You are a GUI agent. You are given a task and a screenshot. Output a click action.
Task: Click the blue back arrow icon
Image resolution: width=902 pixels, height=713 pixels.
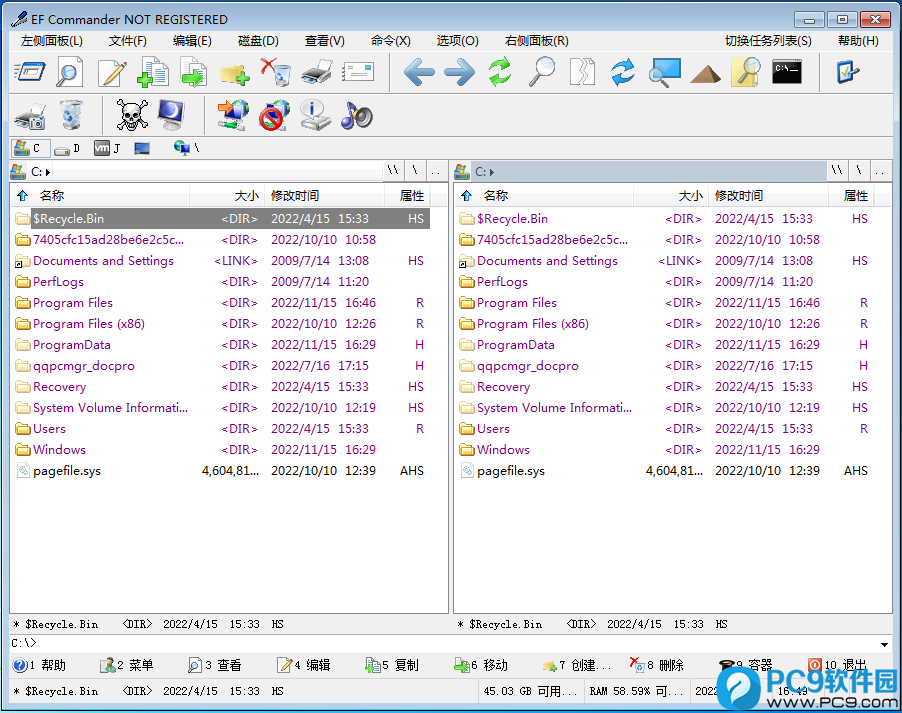pos(419,73)
